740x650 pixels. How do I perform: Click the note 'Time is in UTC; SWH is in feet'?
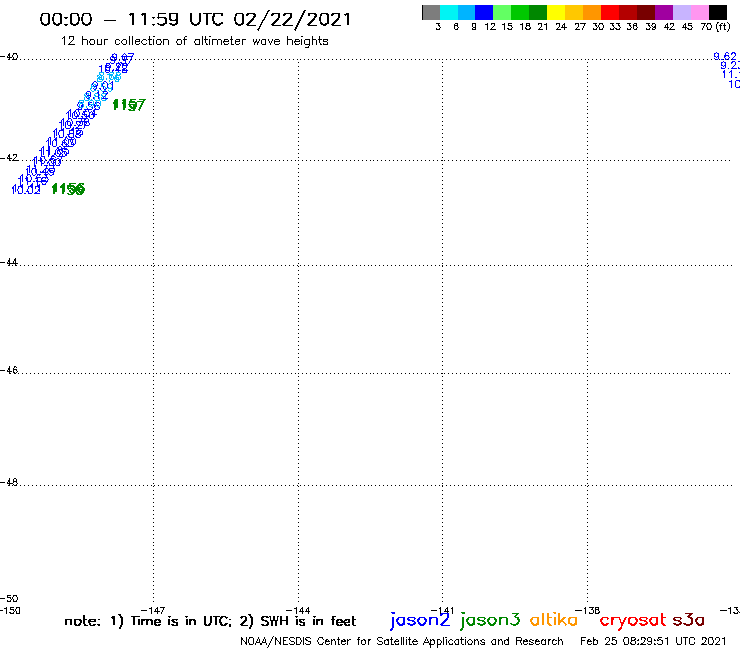(210, 621)
